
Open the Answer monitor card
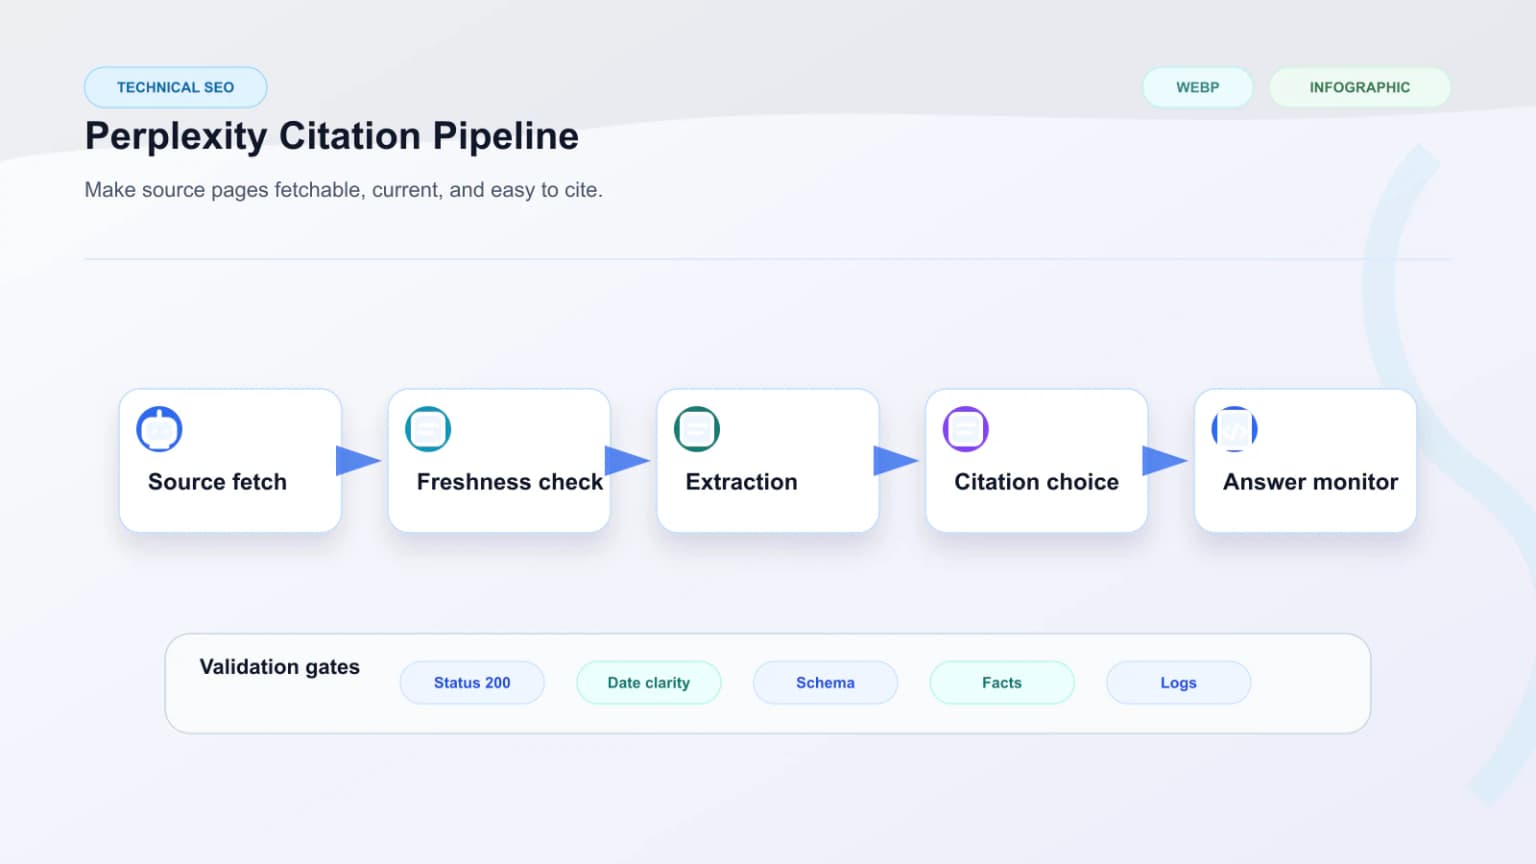1306,461
